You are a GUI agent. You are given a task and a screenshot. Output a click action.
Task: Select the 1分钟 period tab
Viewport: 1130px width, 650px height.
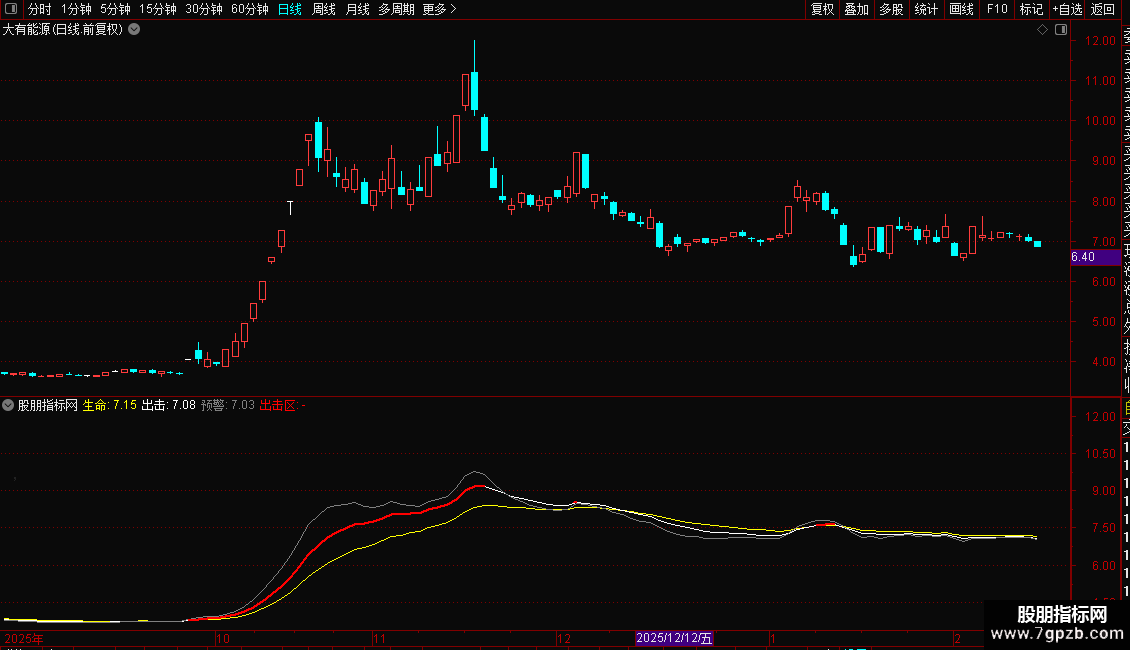click(x=76, y=9)
